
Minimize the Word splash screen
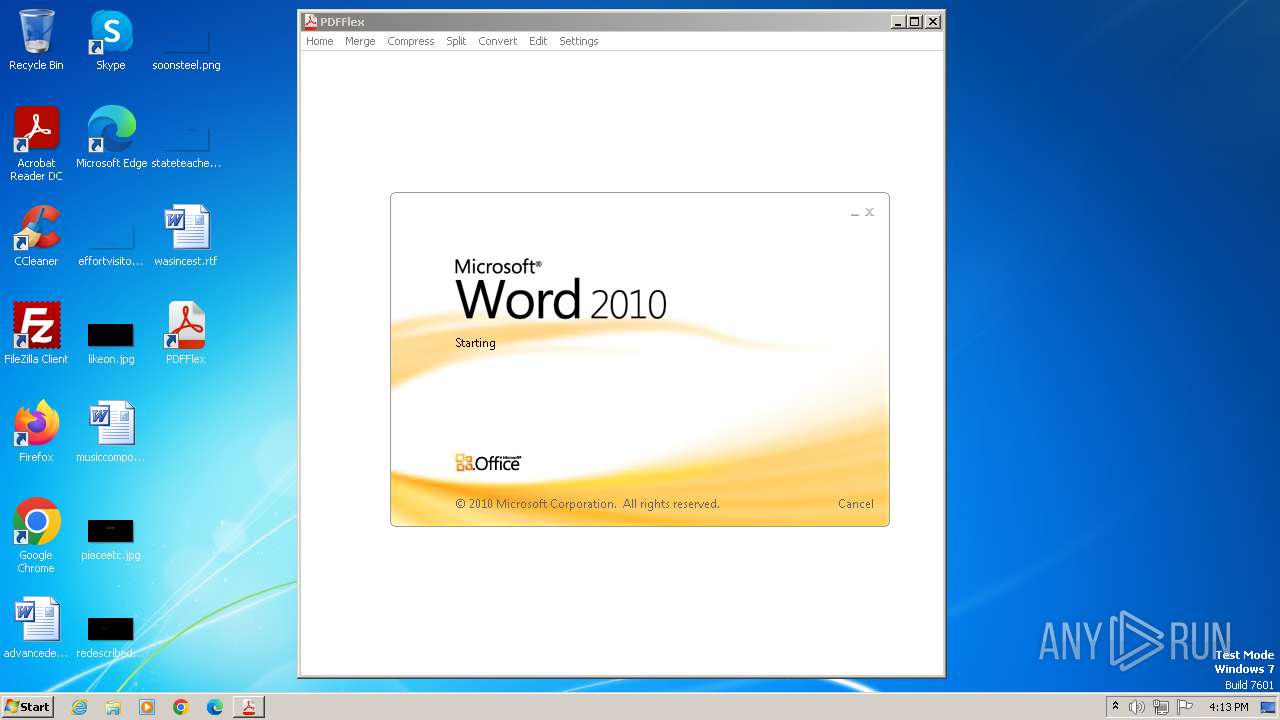point(855,213)
